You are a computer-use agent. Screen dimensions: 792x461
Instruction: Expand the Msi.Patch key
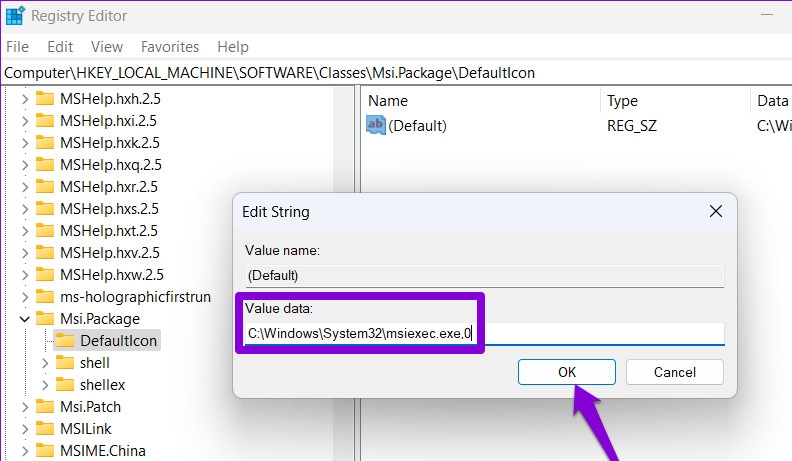tap(25, 407)
